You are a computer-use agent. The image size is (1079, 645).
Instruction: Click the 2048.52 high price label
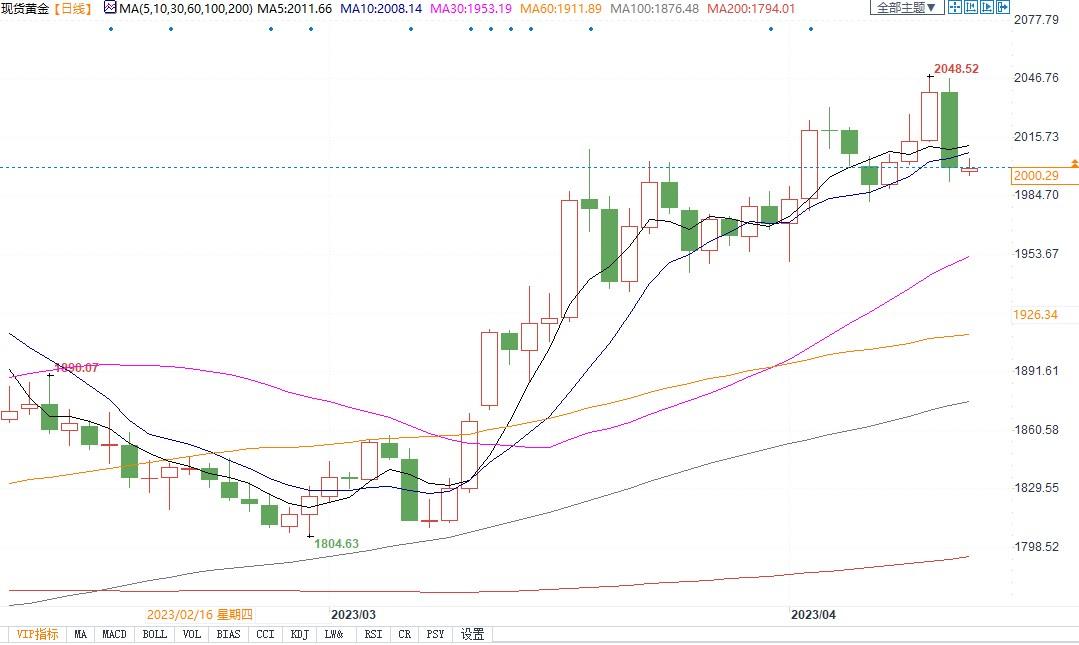(x=956, y=69)
